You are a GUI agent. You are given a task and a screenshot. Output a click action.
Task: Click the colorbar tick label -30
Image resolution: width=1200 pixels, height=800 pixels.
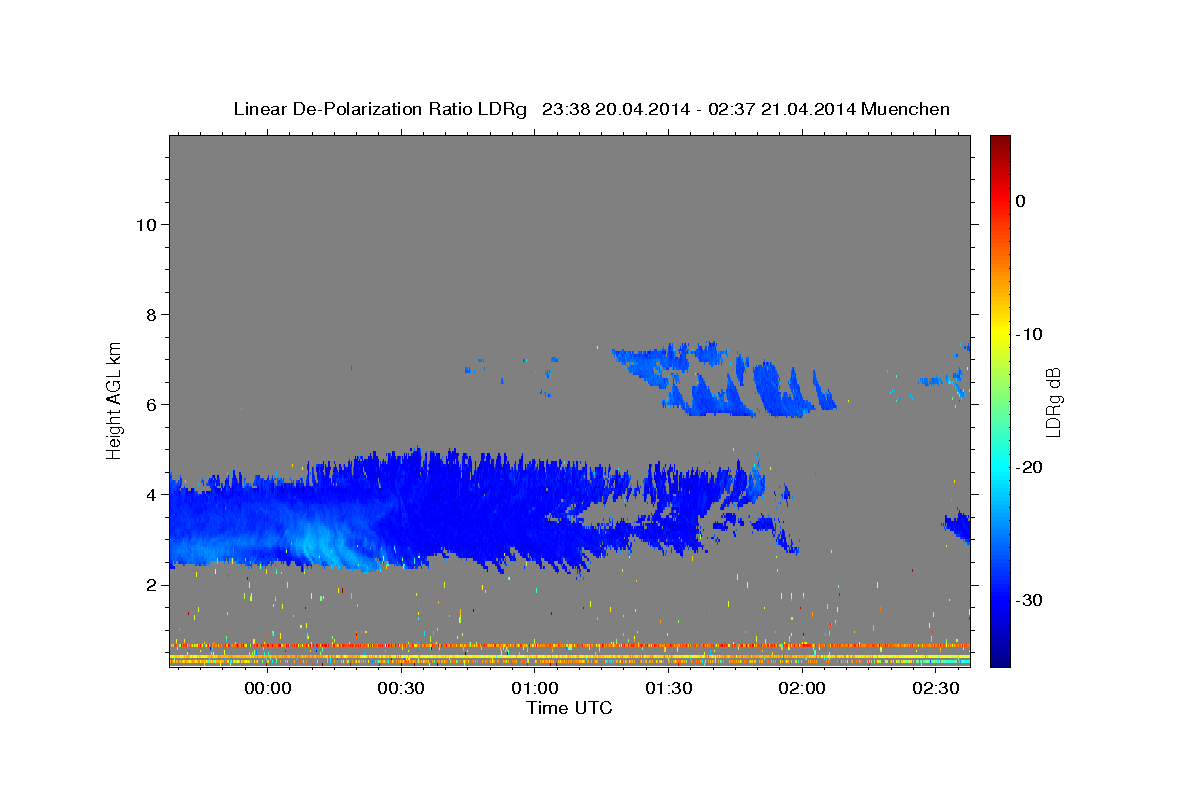tap(1028, 600)
